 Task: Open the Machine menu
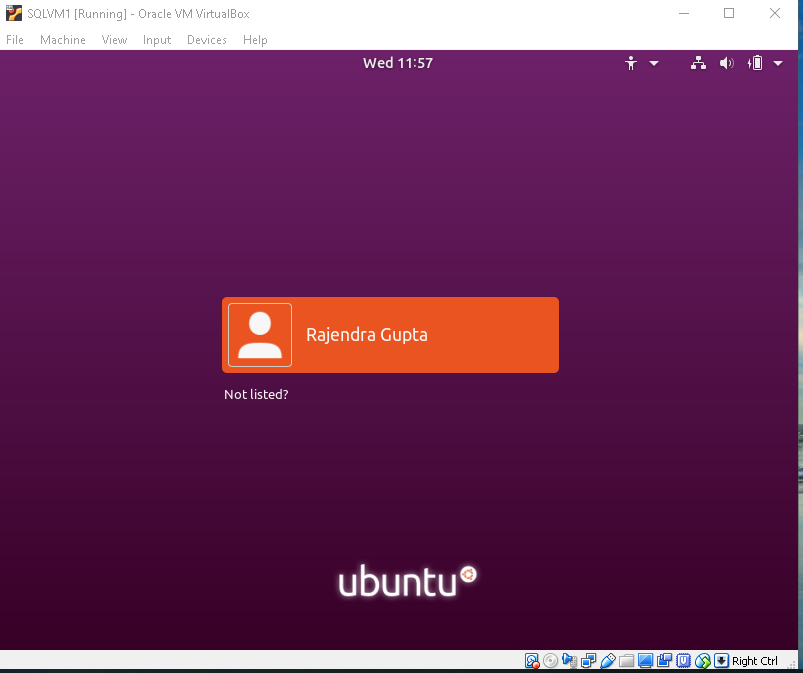click(x=62, y=40)
